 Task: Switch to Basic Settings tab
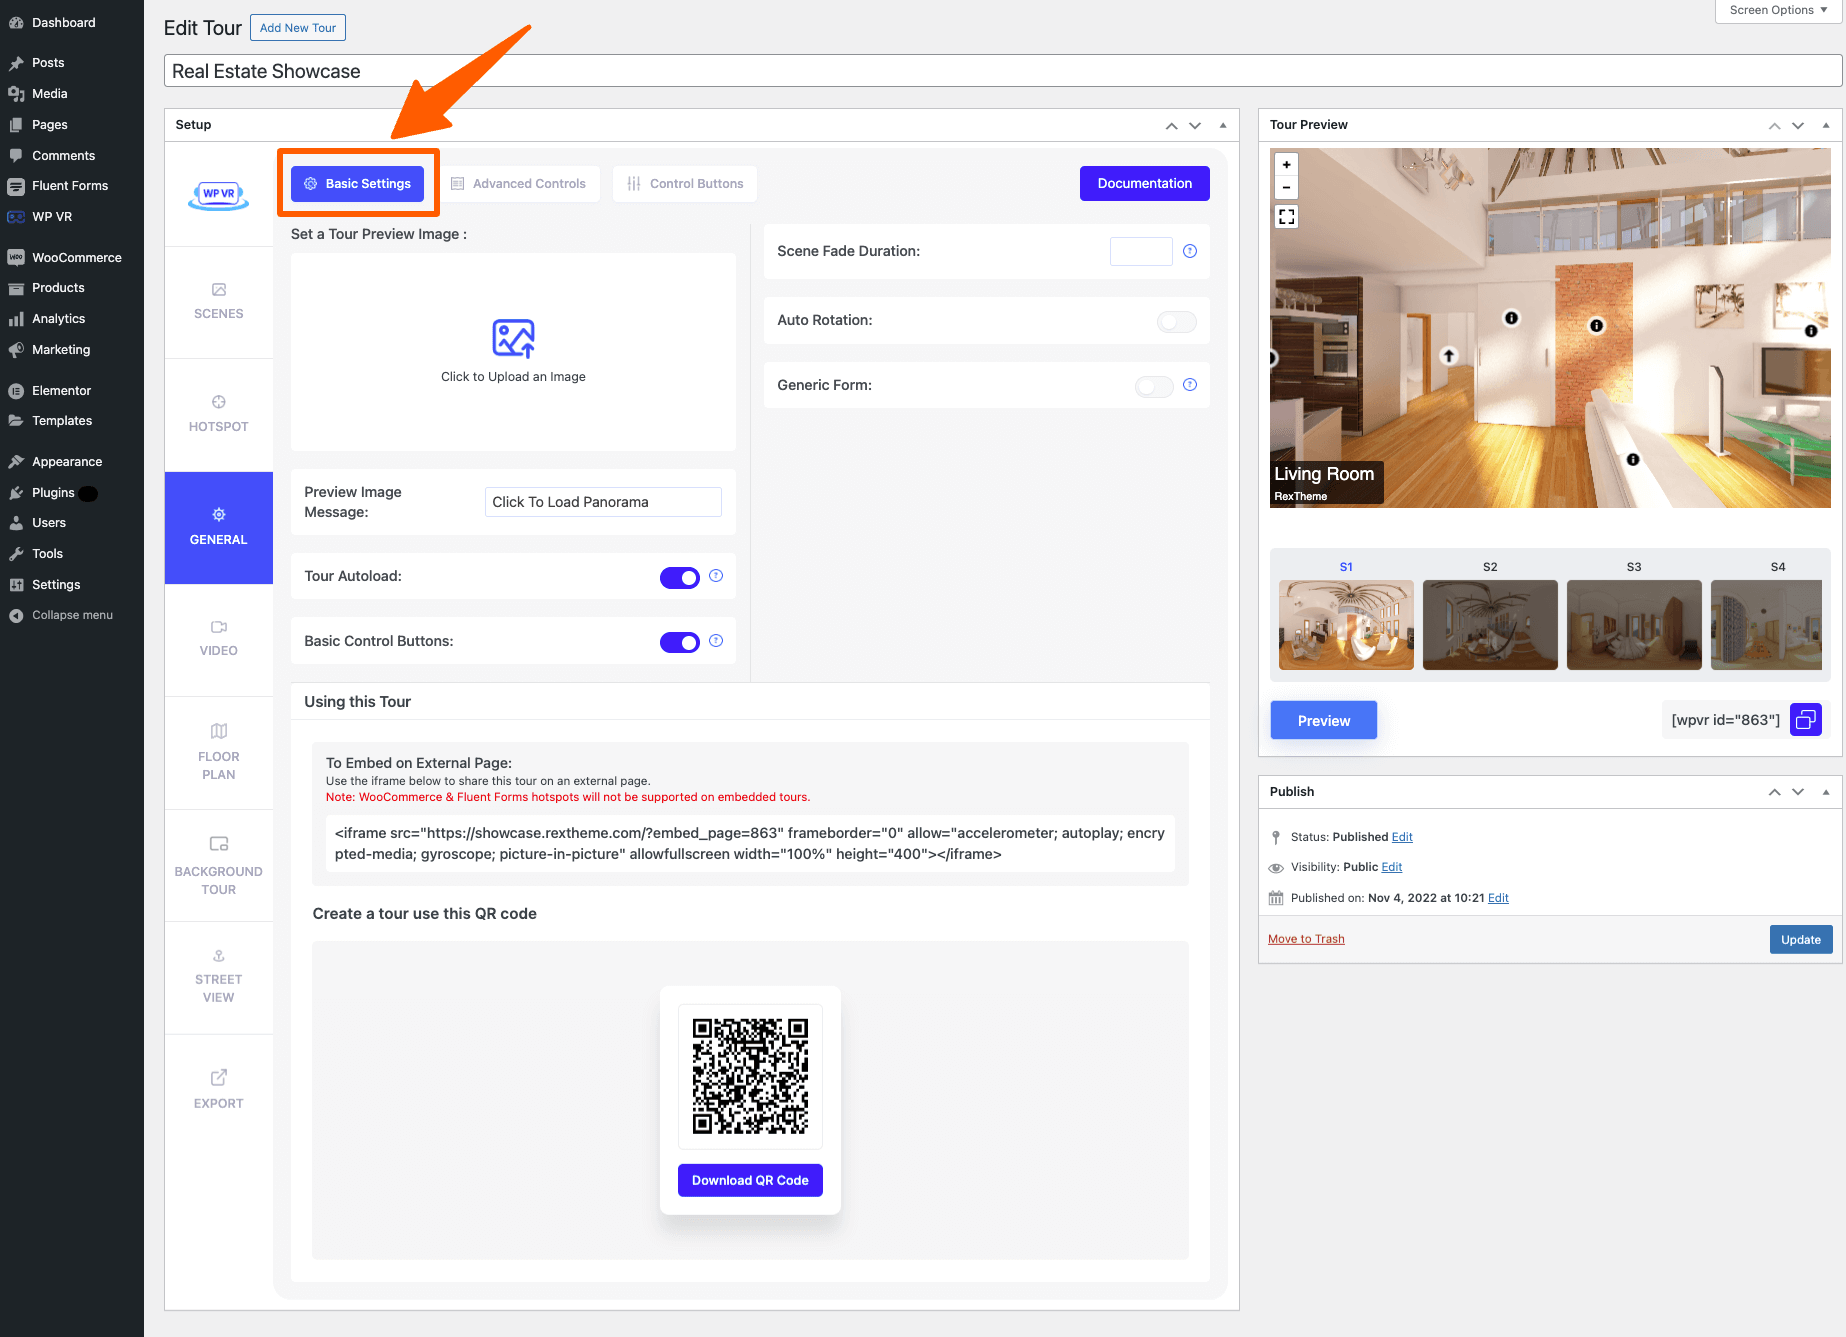[x=357, y=184]
